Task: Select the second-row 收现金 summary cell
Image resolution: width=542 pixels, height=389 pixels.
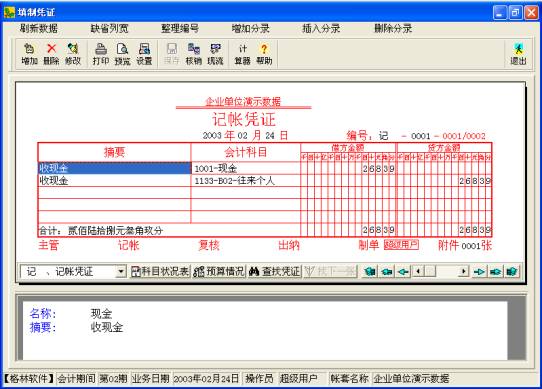Action: click(114, 180)
